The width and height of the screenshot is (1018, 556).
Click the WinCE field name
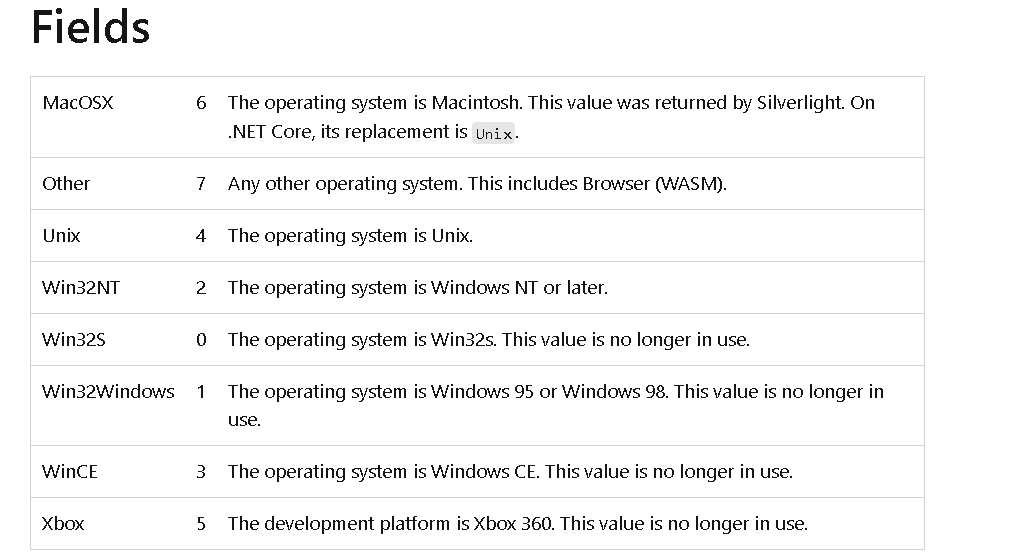click(69, 472)
